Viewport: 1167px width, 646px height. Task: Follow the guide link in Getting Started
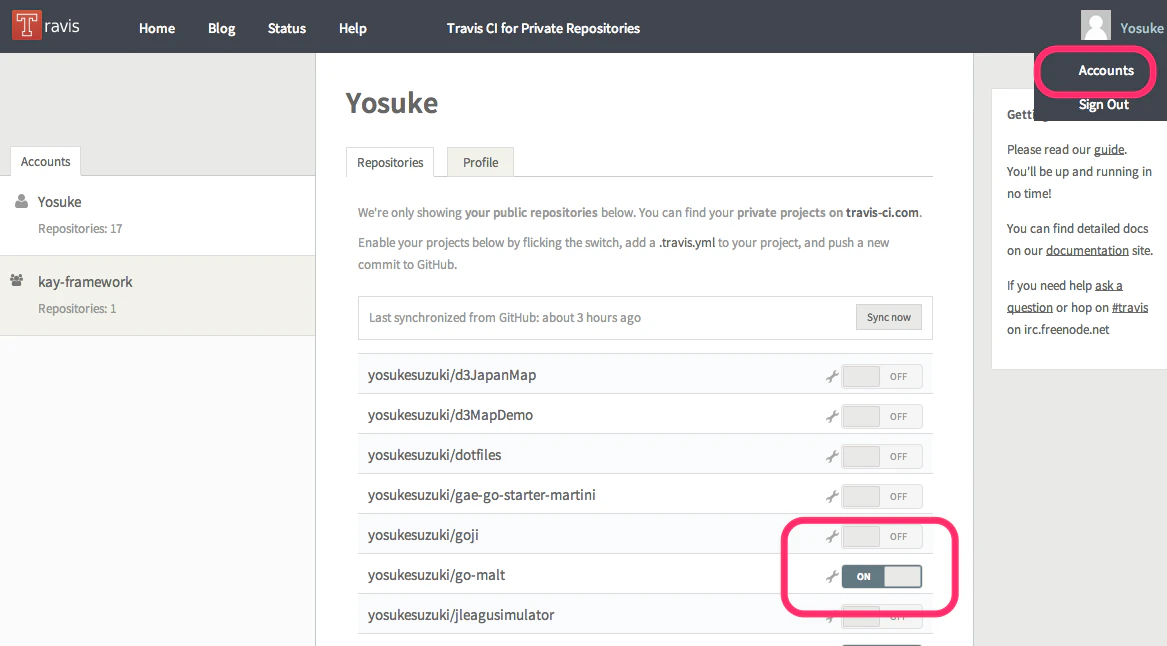pos(1109,150)
